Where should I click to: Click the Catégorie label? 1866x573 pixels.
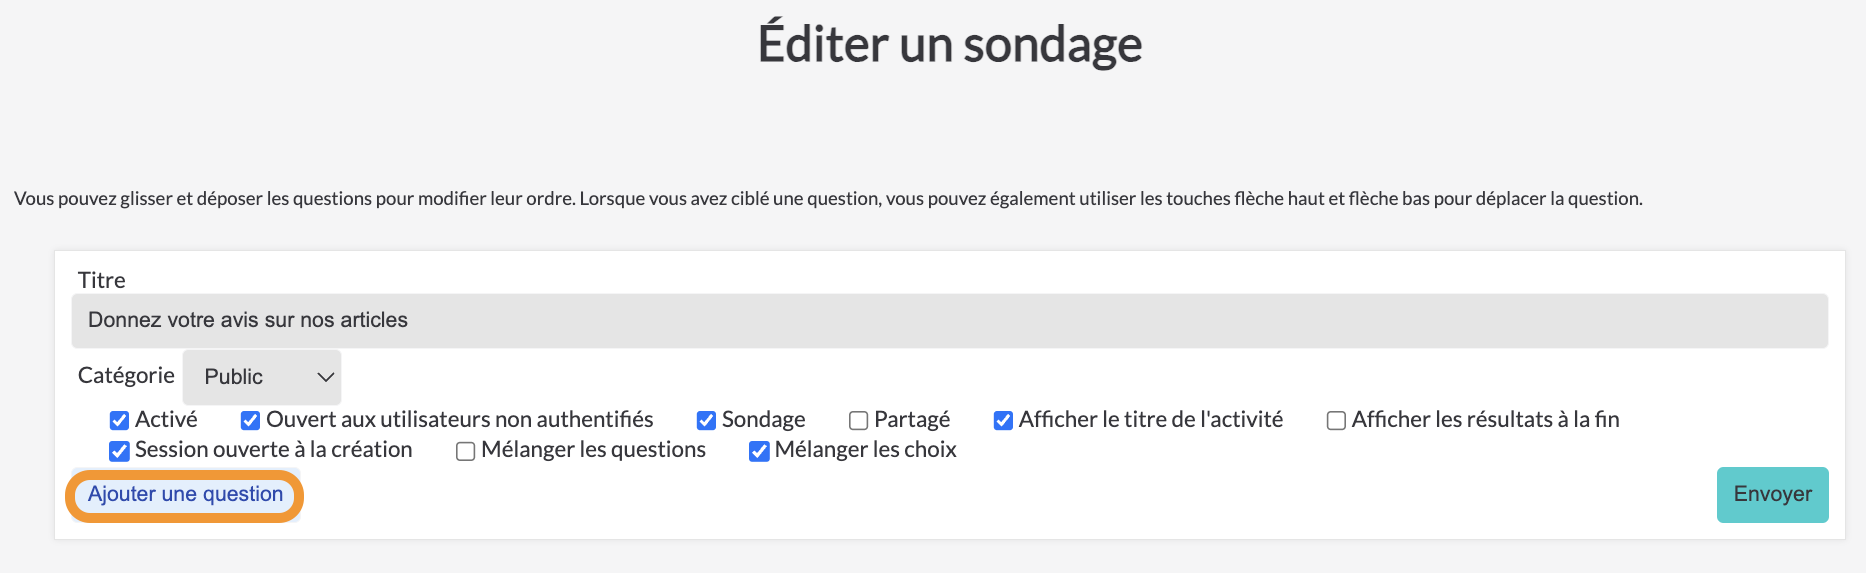click(126, 376)
